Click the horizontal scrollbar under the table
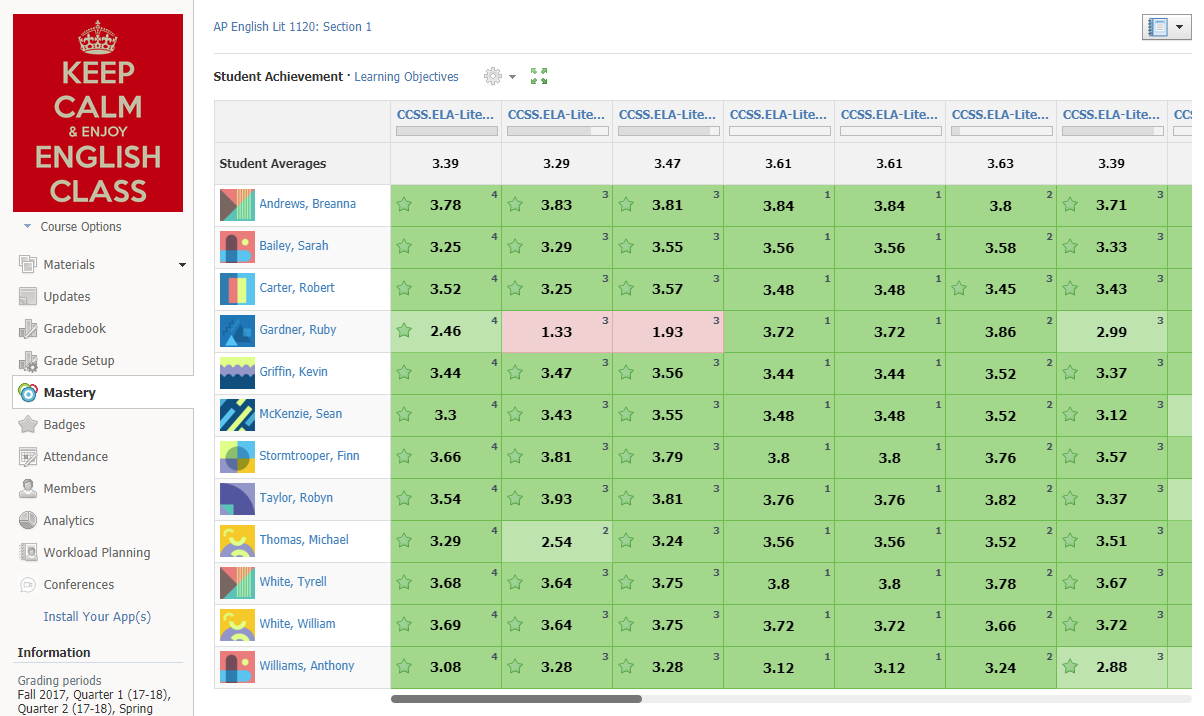The width and height of the screenshot is (1204, 716). 516,699
